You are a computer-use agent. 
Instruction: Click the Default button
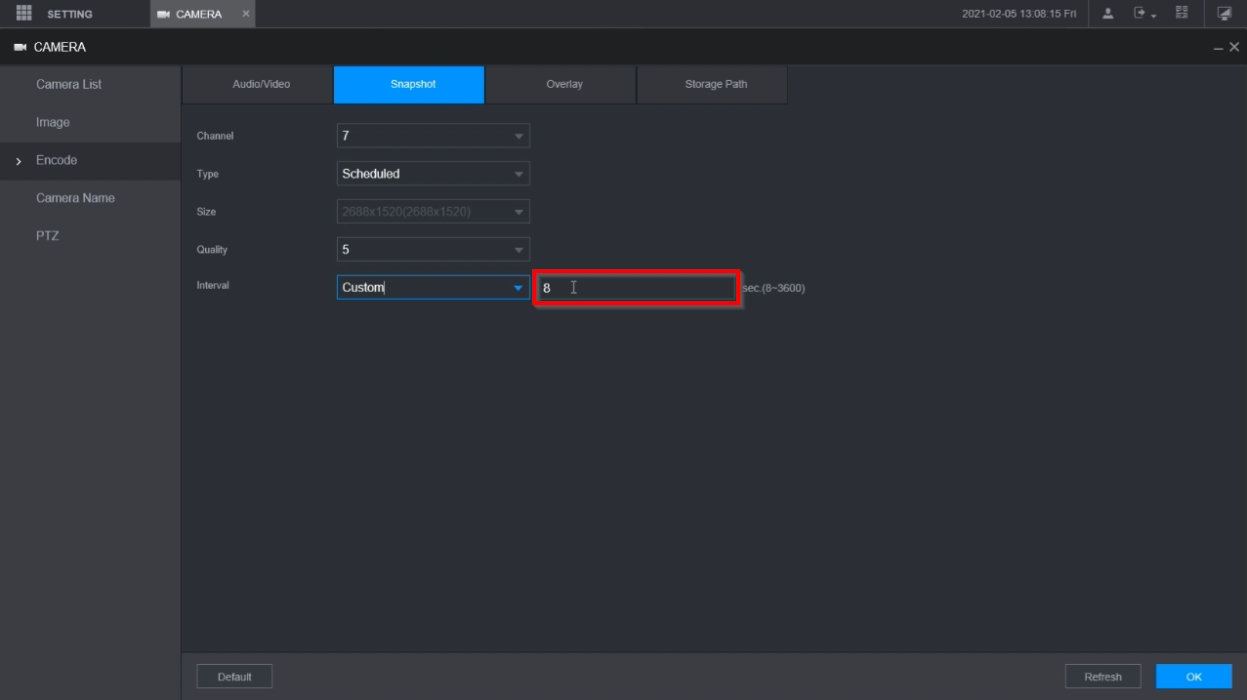coord(234,677)
